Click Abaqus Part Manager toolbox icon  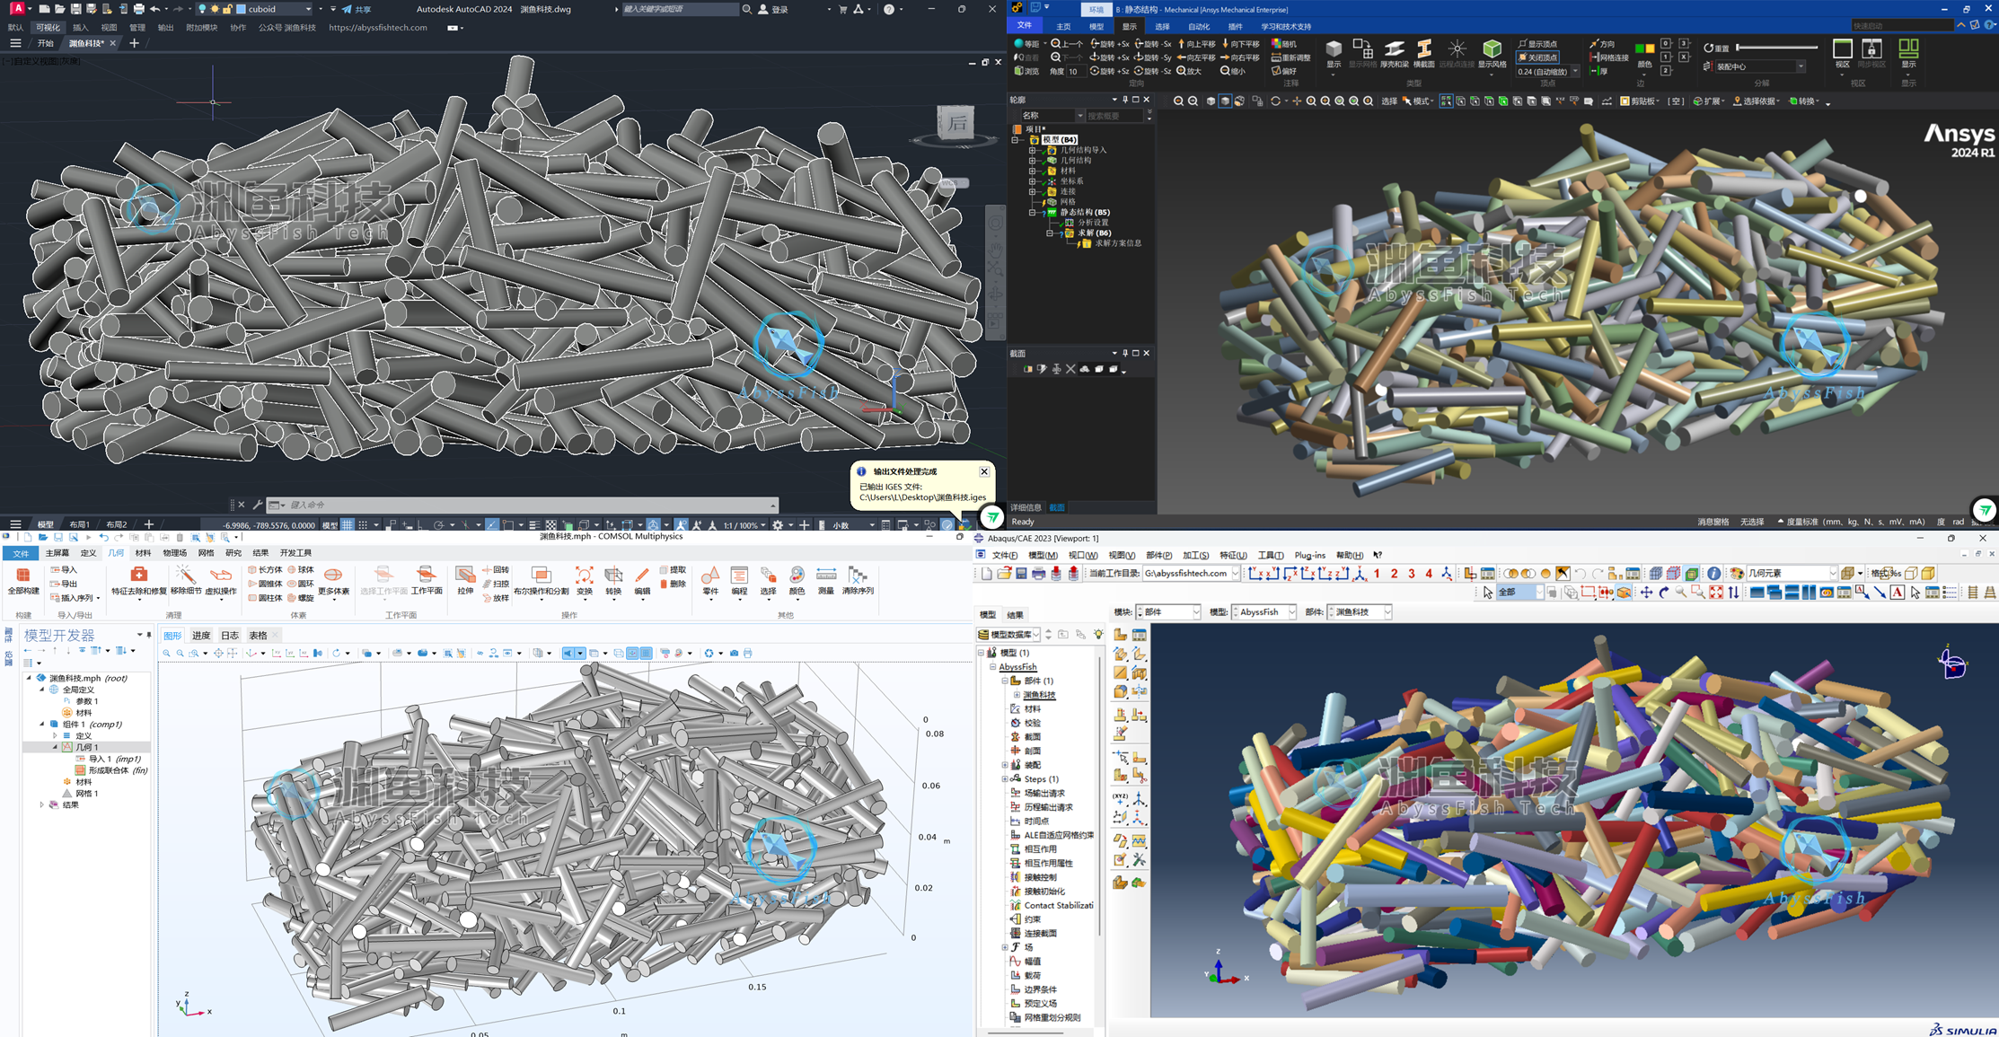pyautogui.click(x=1139, y=635)
